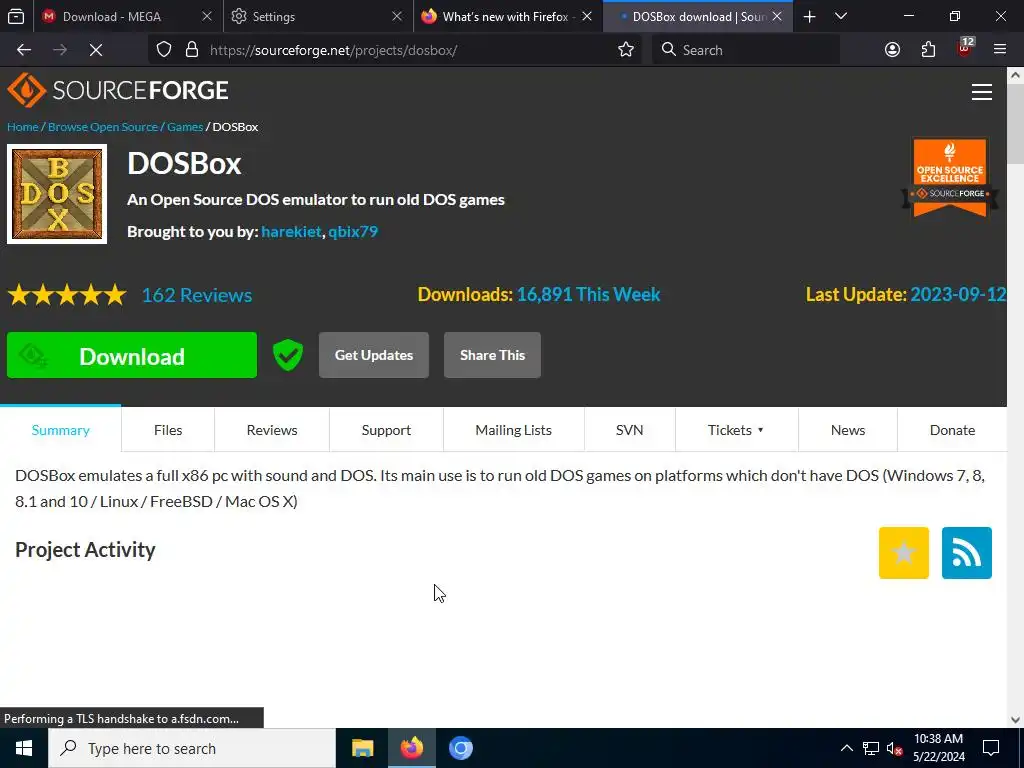The height and width of the screenshot is (768, 1024).
Task: Click the 2023-09-12 last update link
Action: click(x=958, y=295)
